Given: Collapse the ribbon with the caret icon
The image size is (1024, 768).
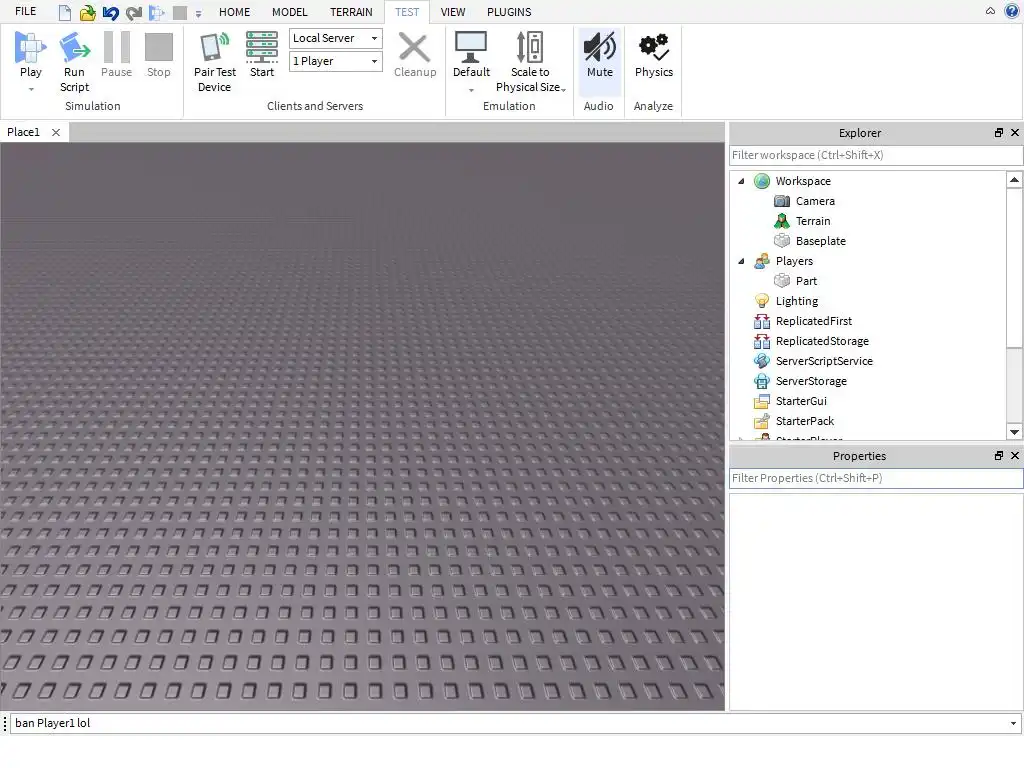Looking at the screenshot, I should tap(990, 11).
